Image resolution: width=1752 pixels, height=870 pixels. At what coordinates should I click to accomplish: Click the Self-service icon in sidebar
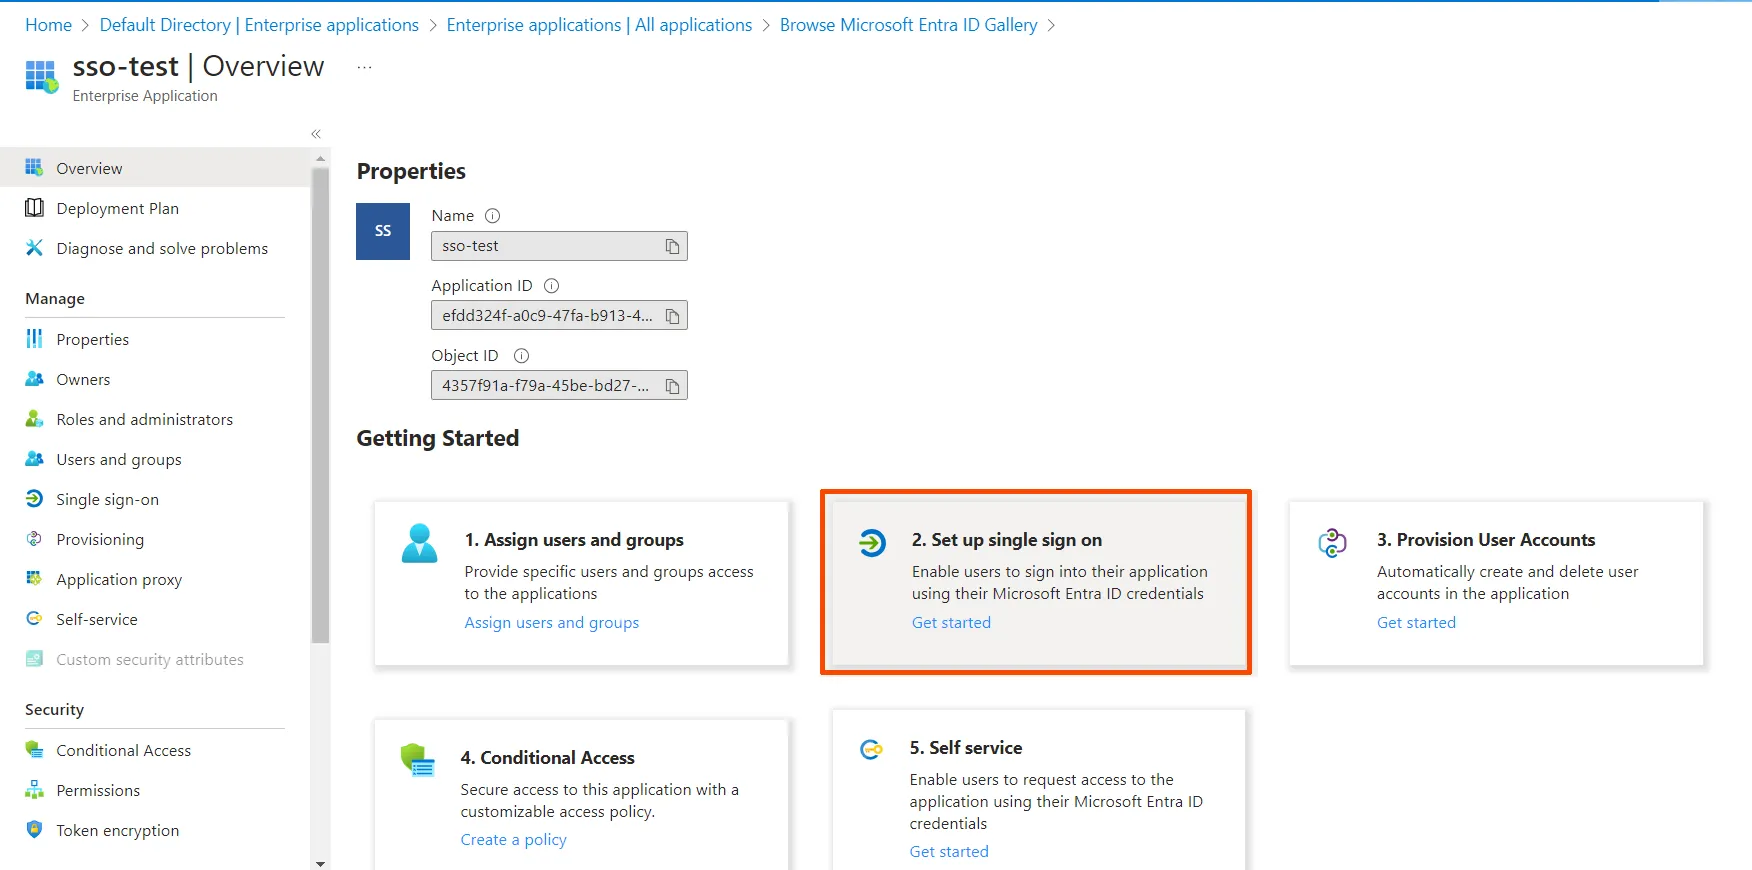pos(34,618)
